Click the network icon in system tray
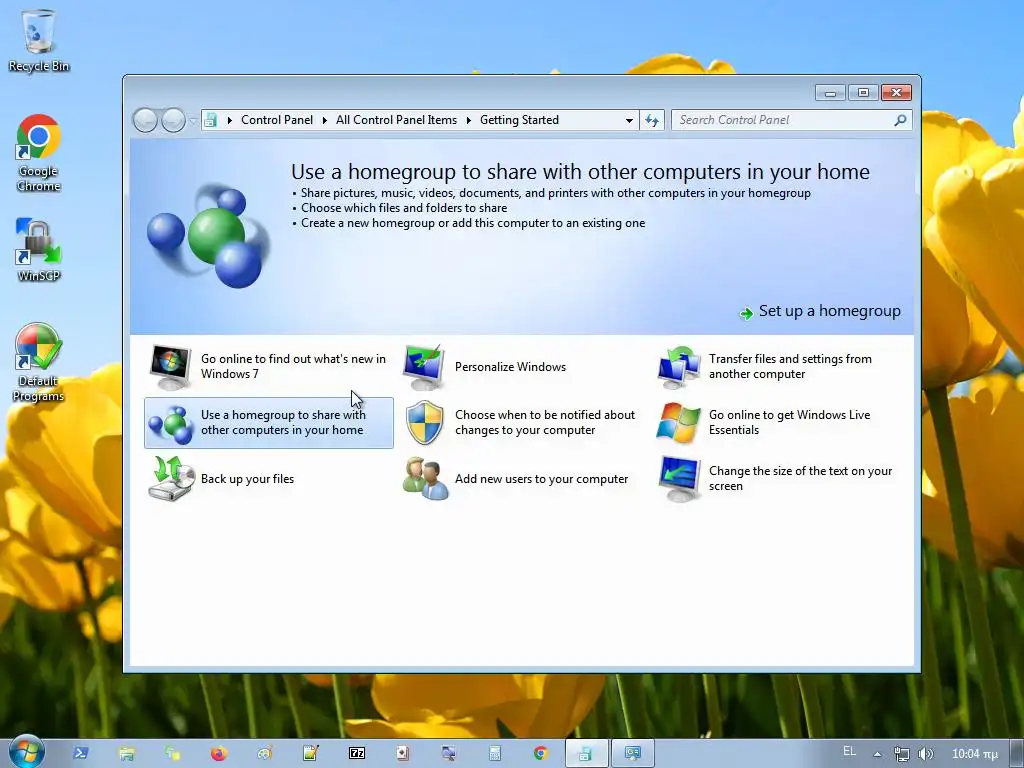The width and height of the screenshot is (1024, 768). 901,754
